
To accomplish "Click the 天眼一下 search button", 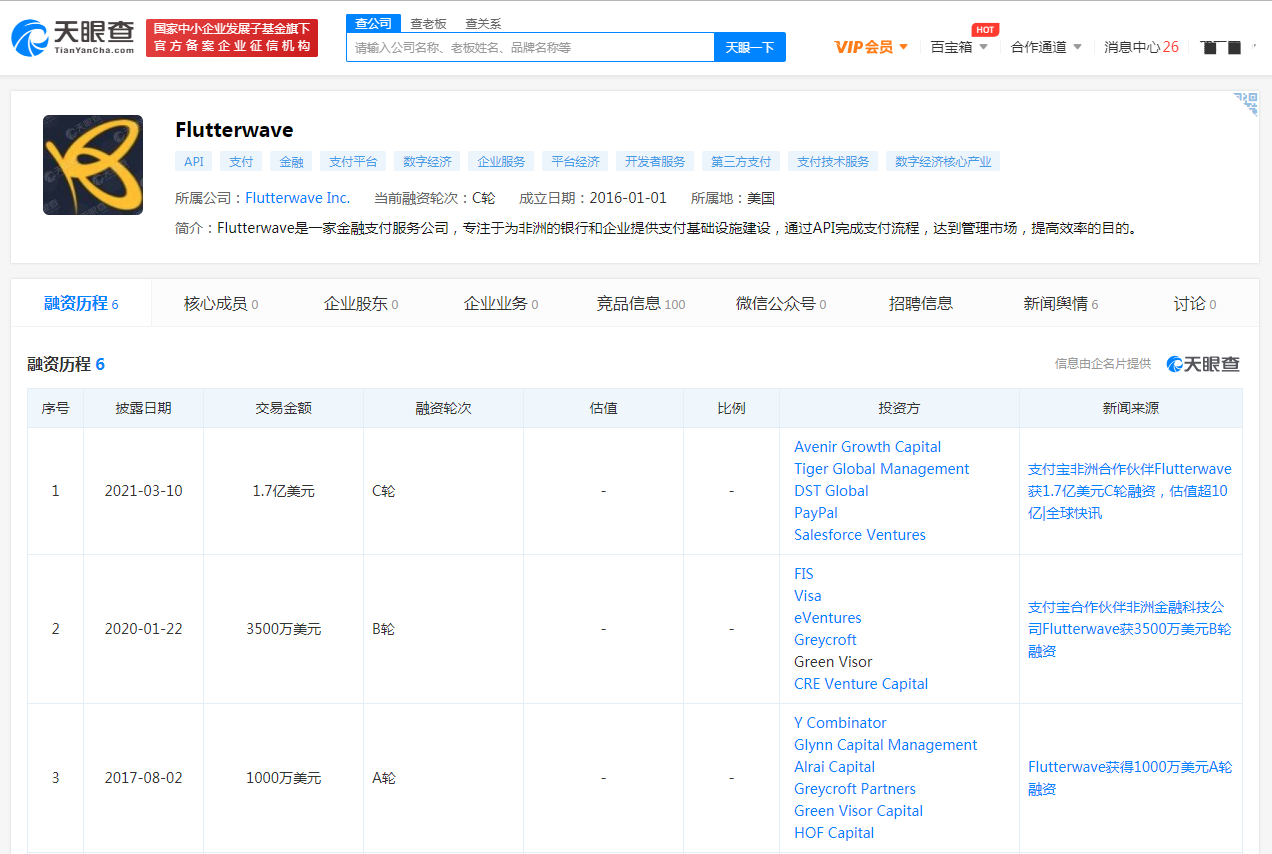I will [750, 47].
